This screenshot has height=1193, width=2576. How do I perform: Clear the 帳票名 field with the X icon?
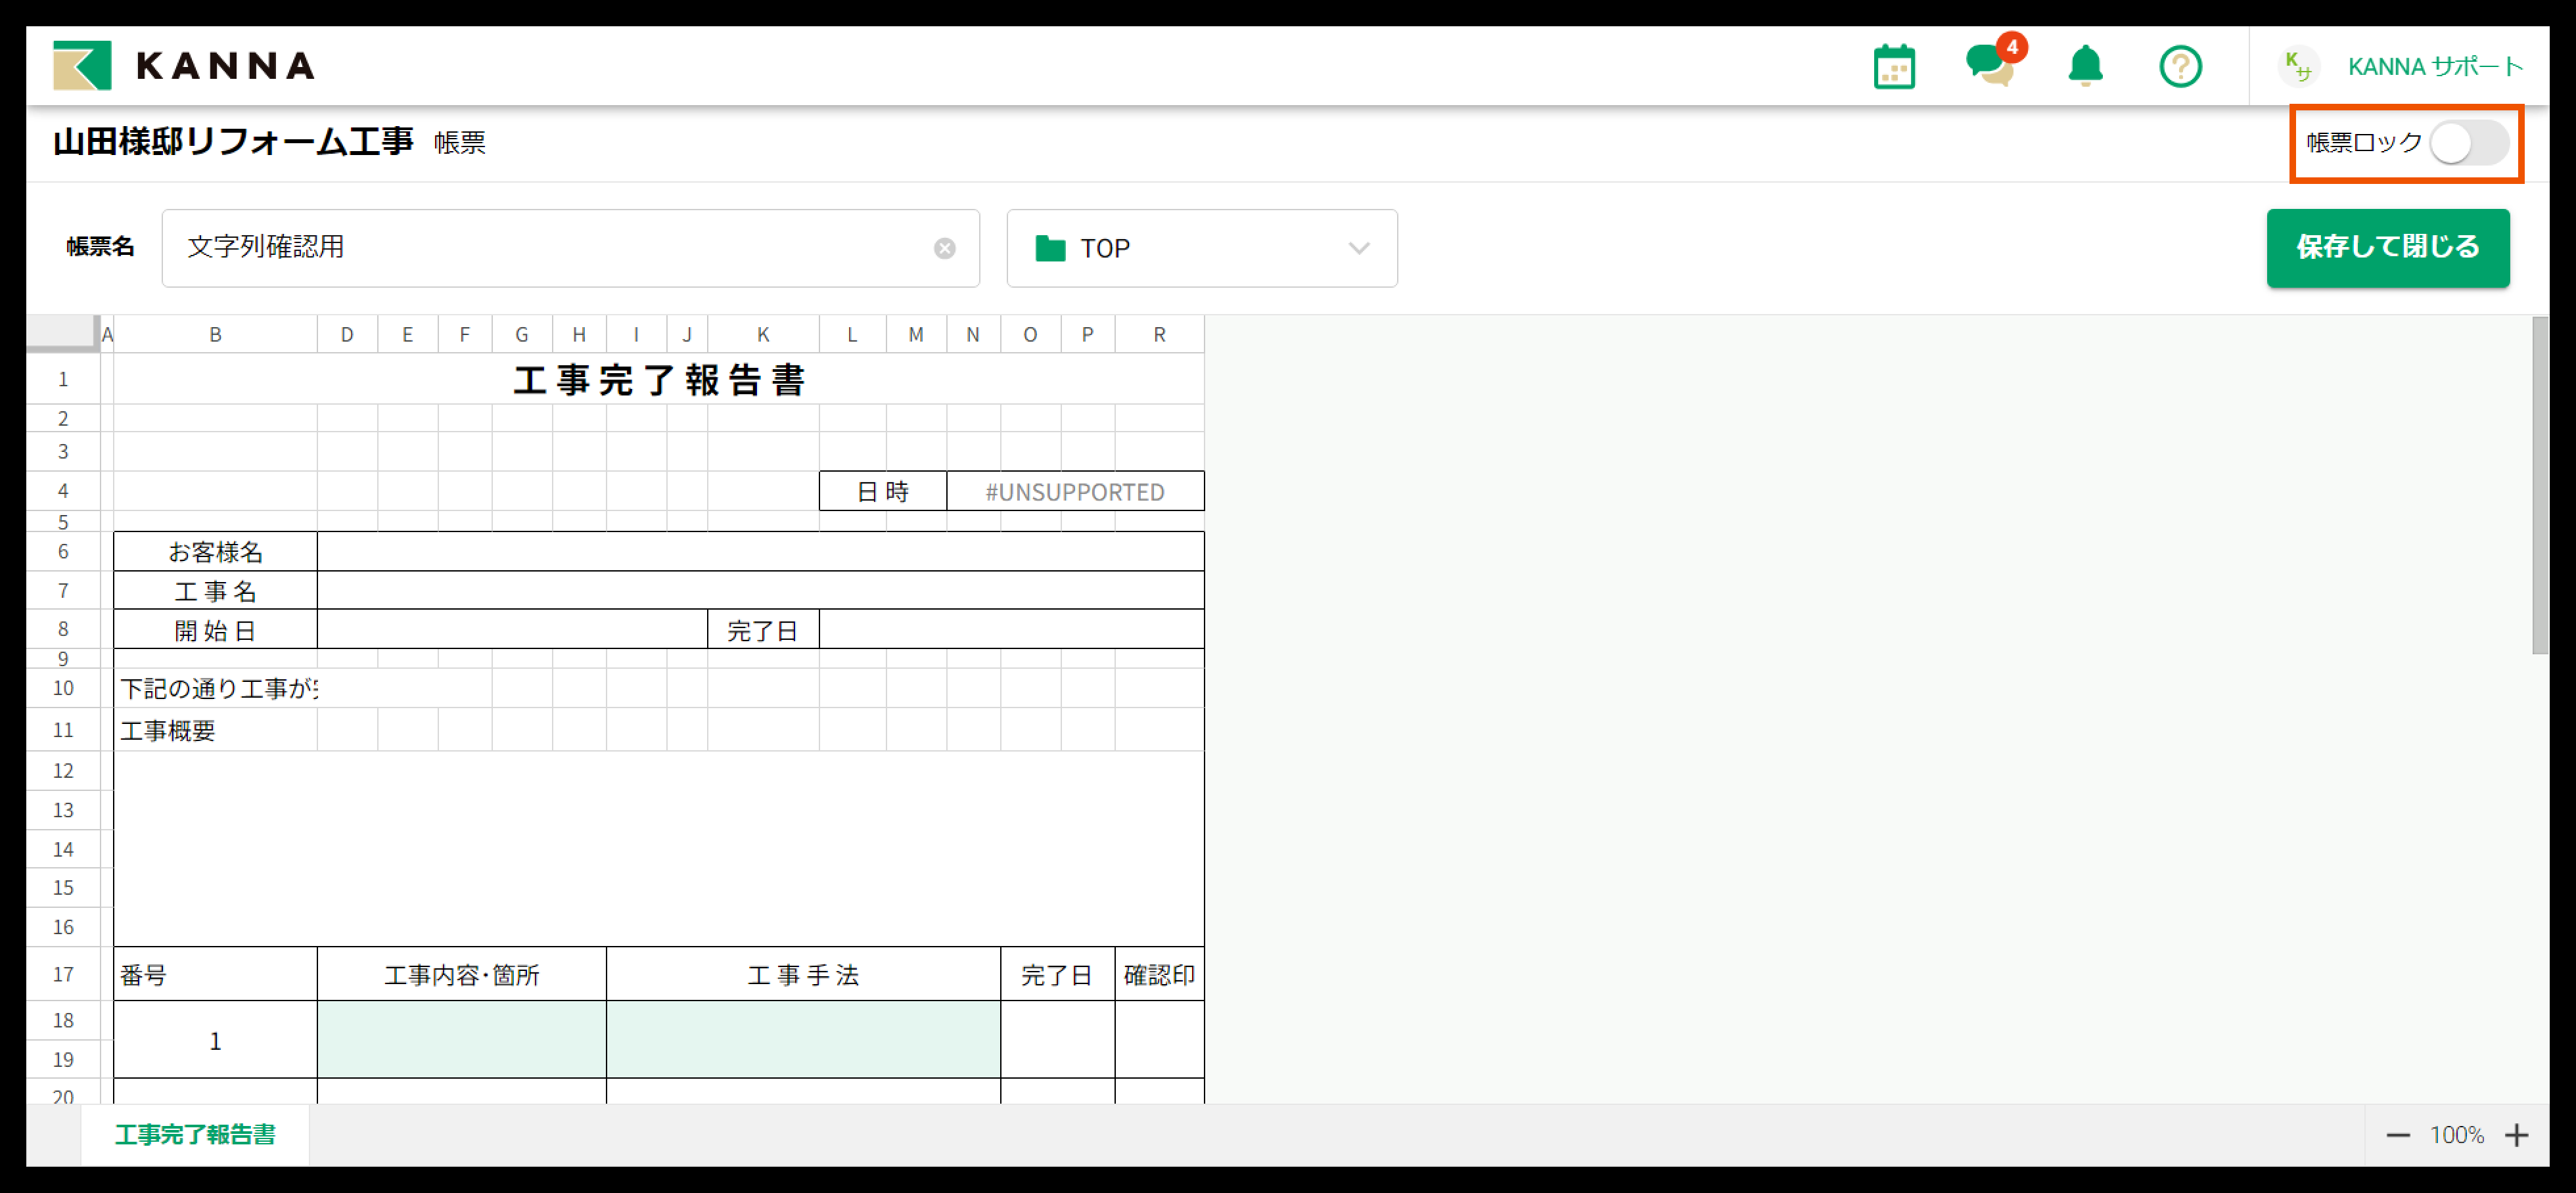[x=944, y=248]
